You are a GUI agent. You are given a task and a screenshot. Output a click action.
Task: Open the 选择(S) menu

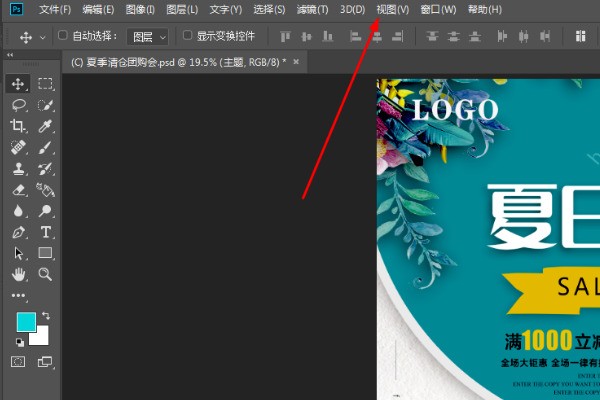point(269,9)
